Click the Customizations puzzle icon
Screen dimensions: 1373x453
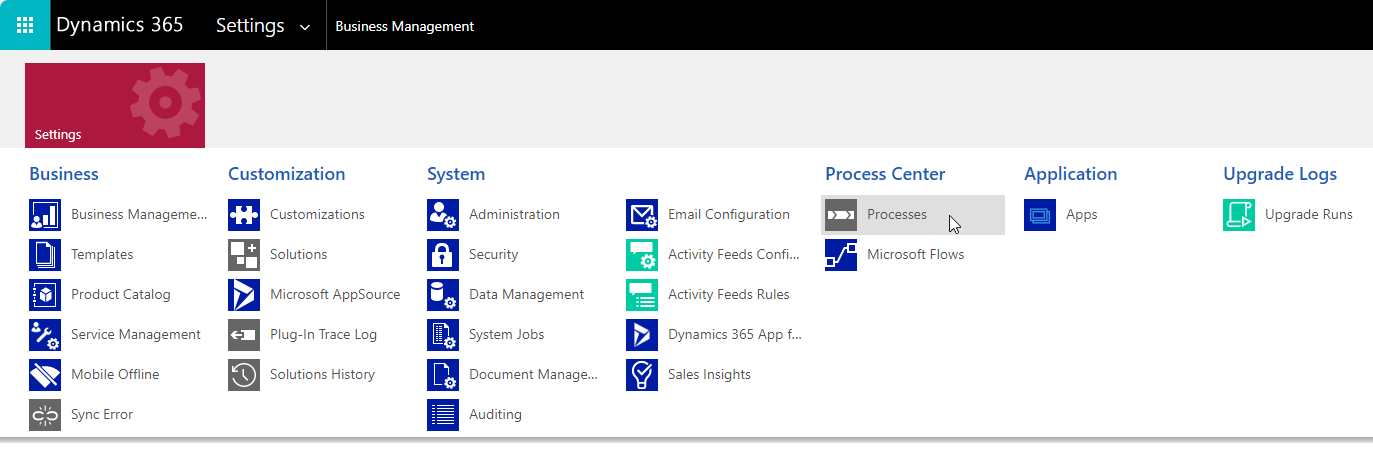coord(244,215)
